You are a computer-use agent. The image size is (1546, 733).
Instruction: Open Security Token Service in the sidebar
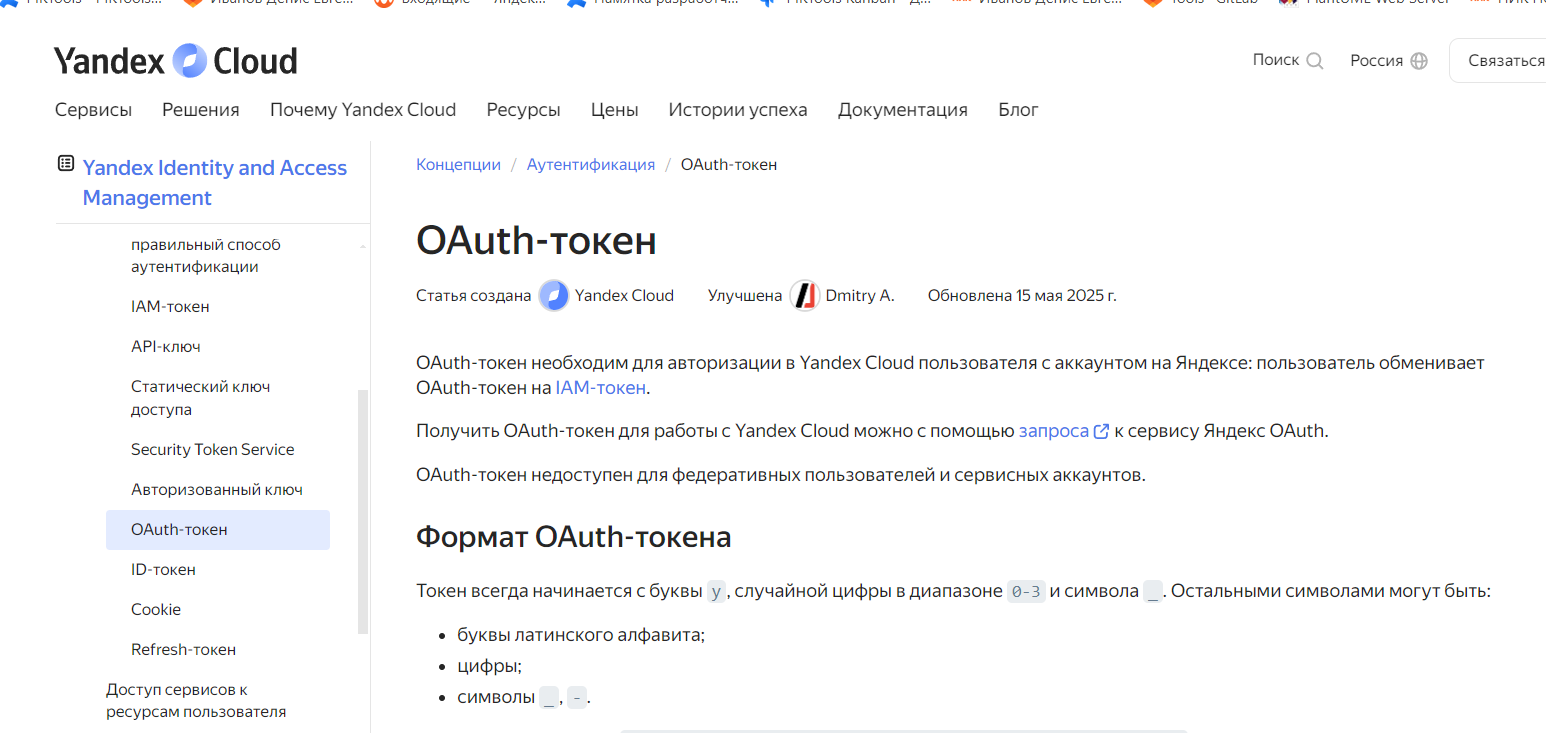(x=213, y=450)
